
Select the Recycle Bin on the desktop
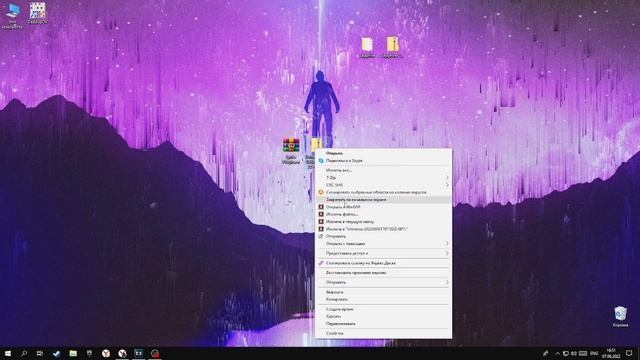click(x=620, y=317)
